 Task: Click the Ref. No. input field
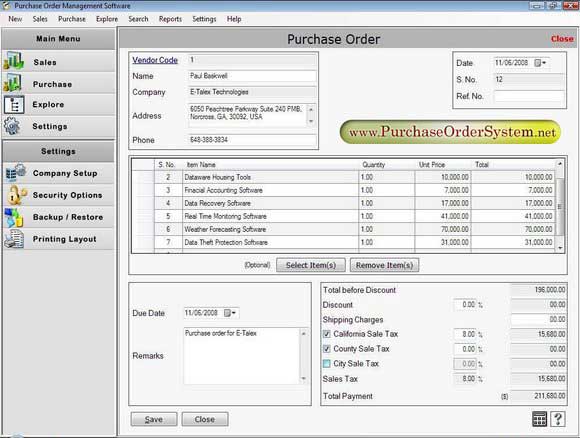coord(529,96)
